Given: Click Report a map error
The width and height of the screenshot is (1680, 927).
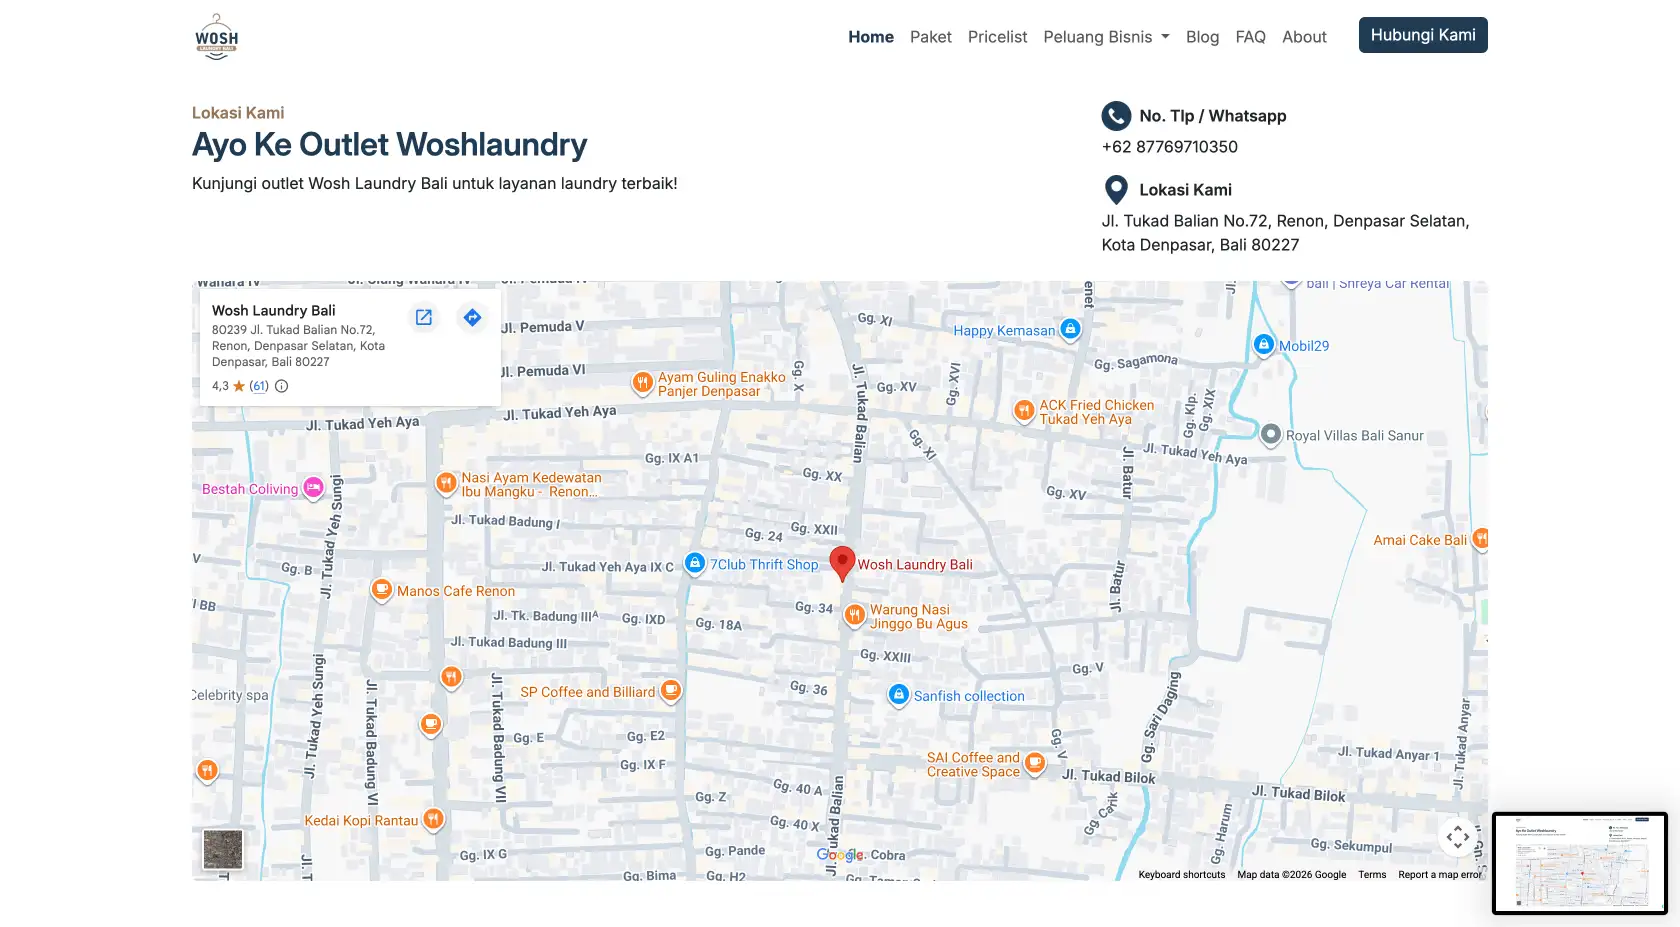Looking at the screenshot, I should pyautogui.click(x=1440, y=875).
